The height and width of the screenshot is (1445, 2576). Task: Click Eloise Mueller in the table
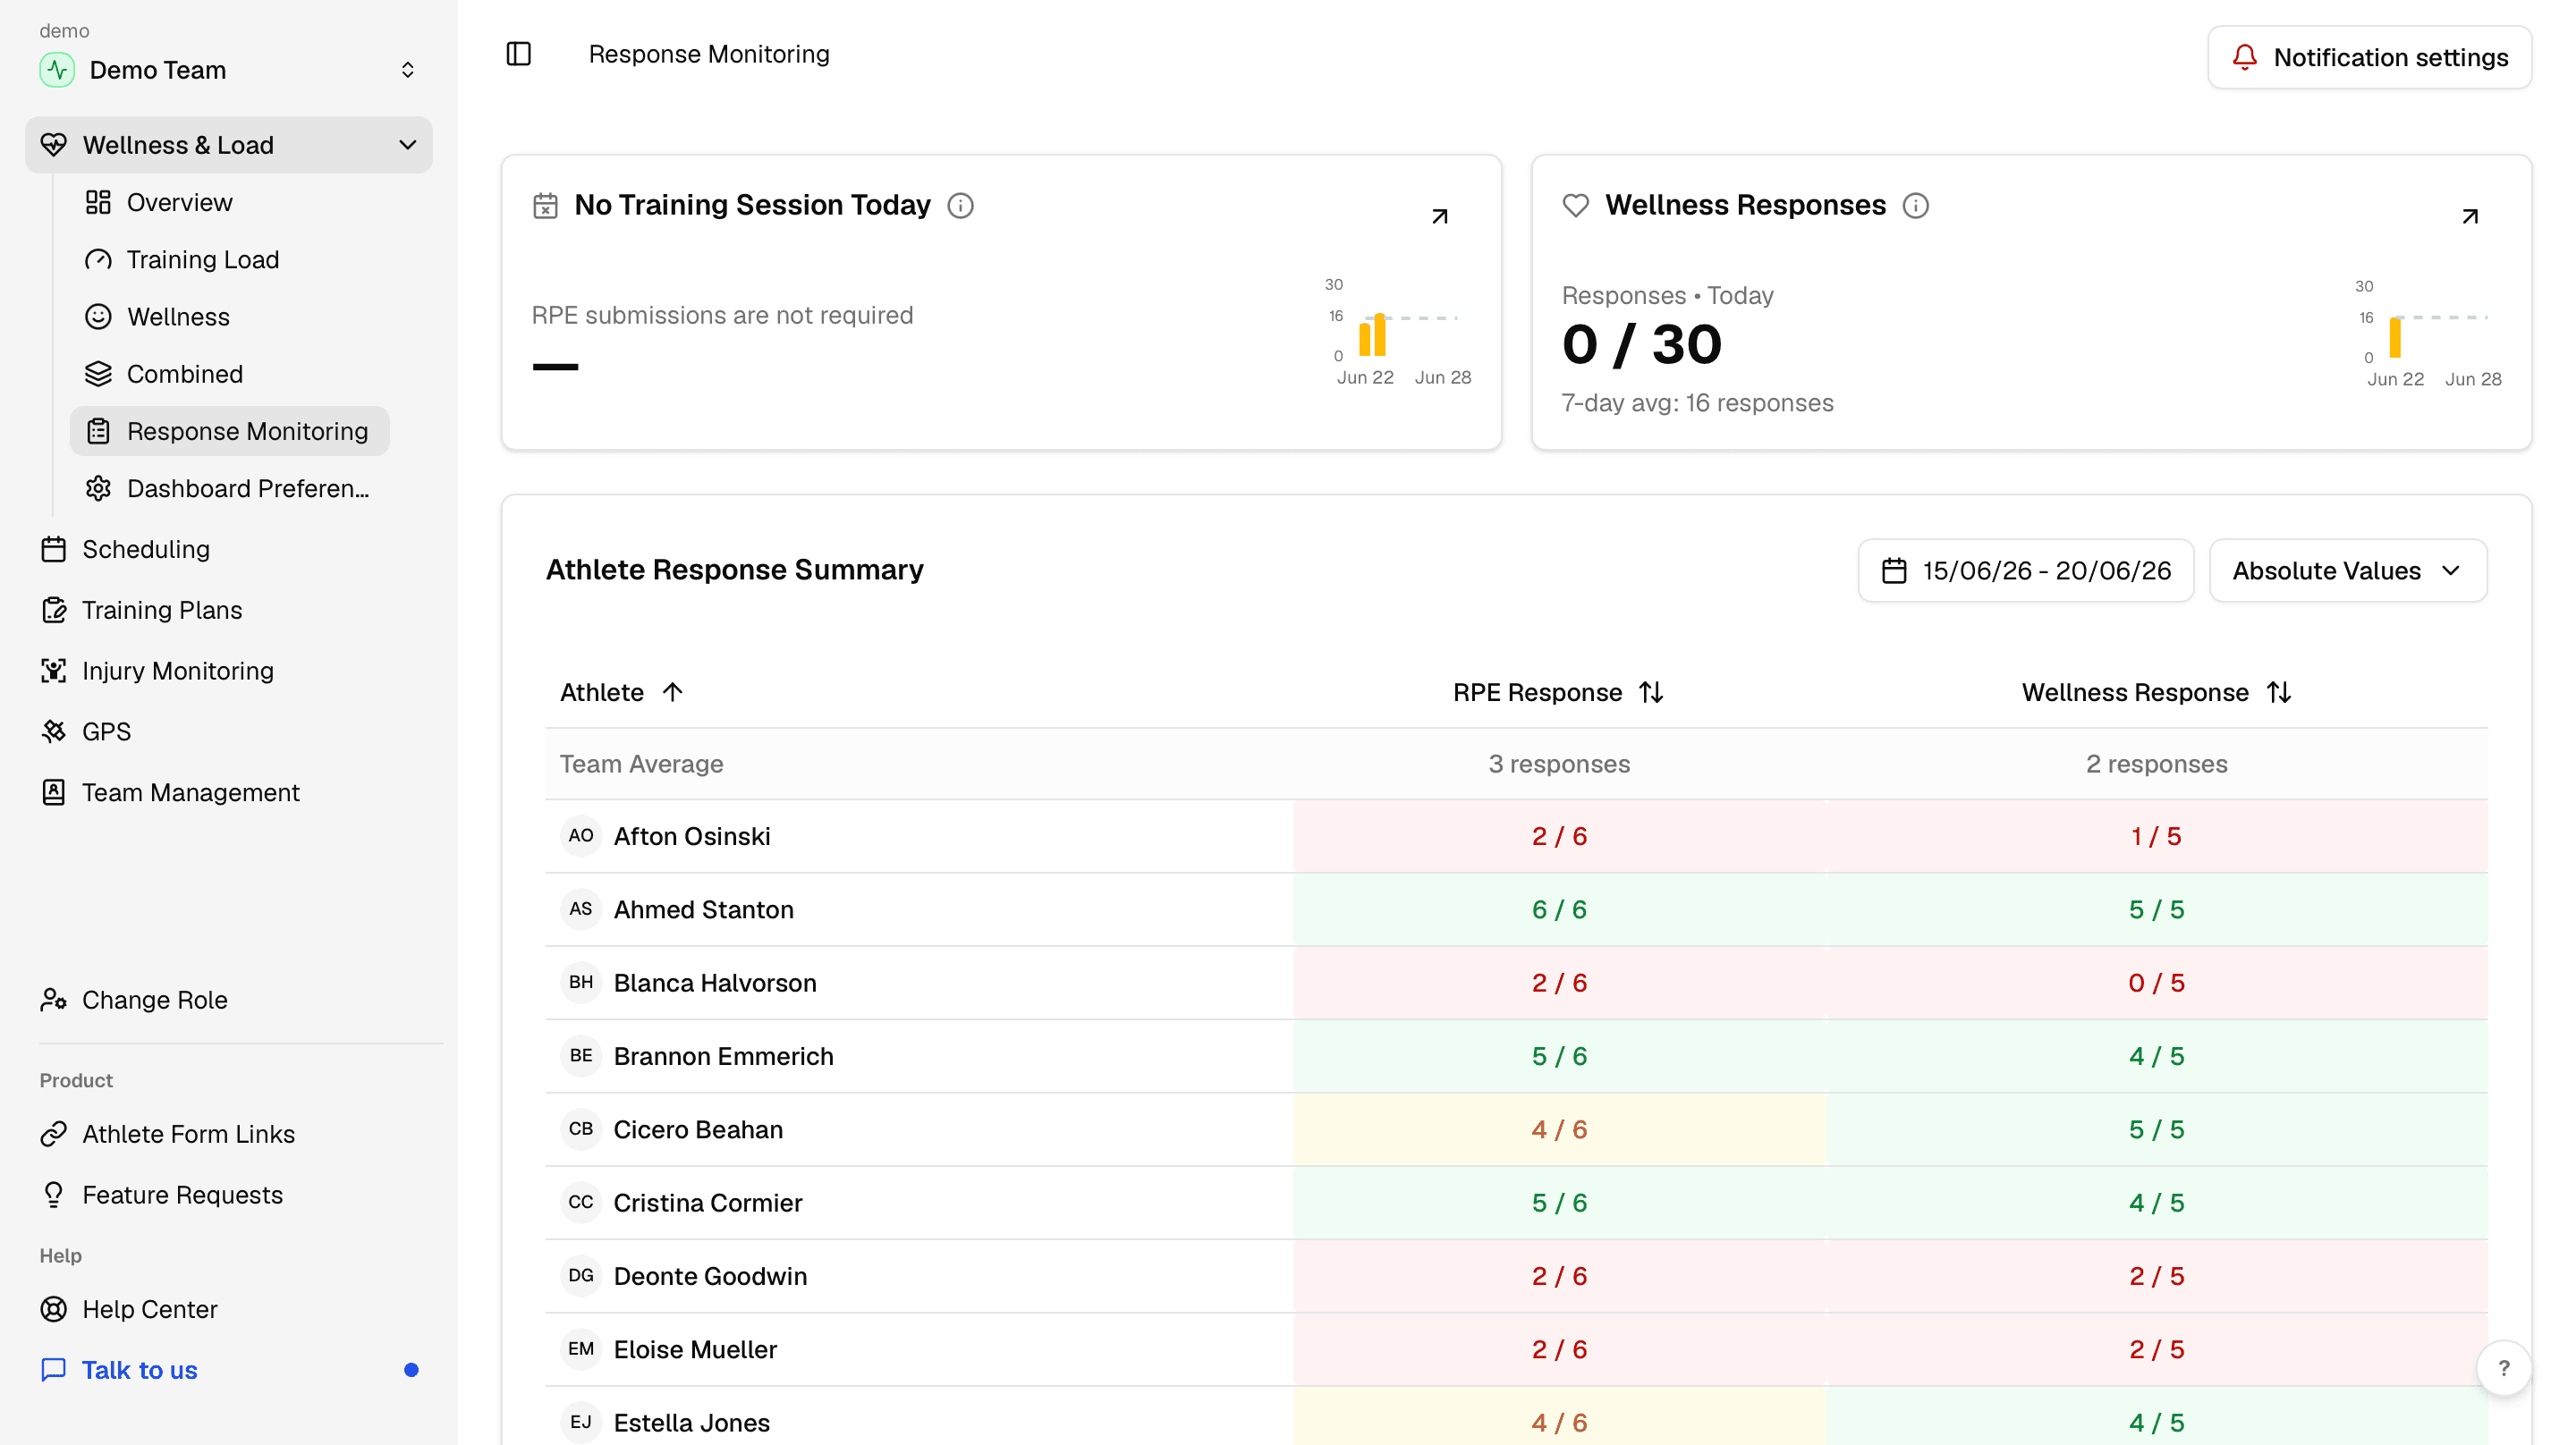(x=695, y=1349)
